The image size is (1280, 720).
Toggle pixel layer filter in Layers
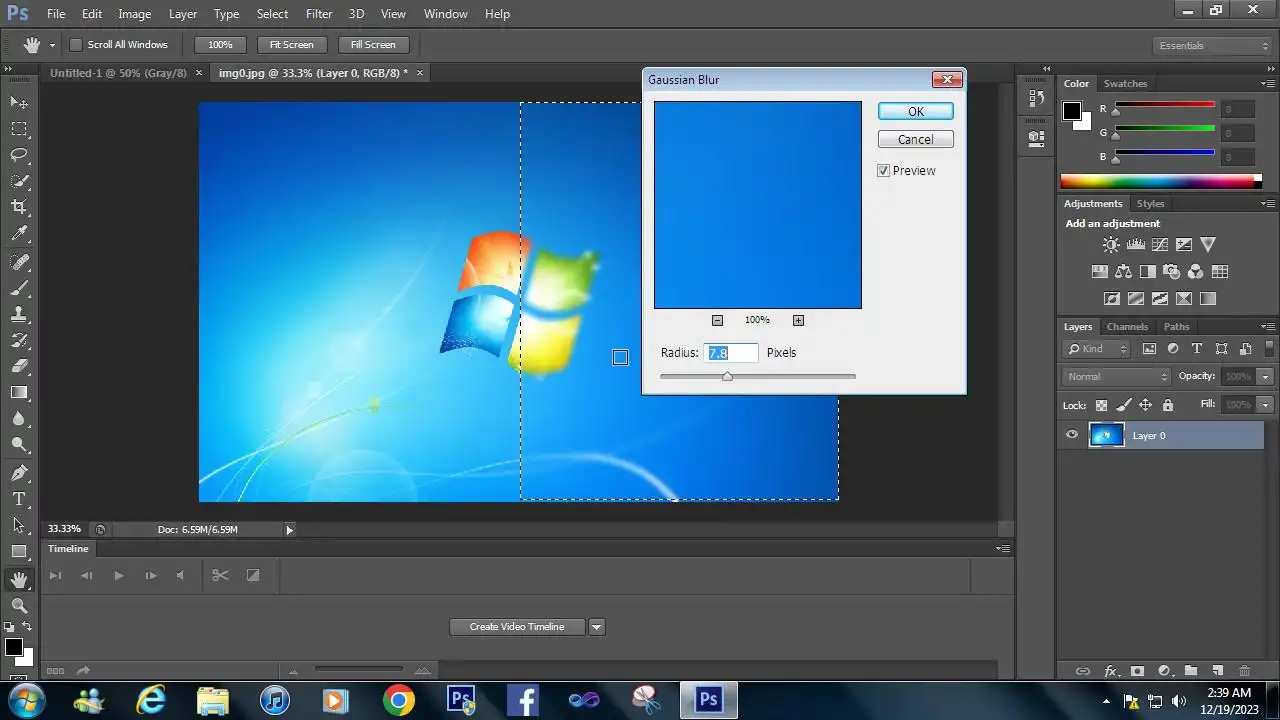[1149, 349]
